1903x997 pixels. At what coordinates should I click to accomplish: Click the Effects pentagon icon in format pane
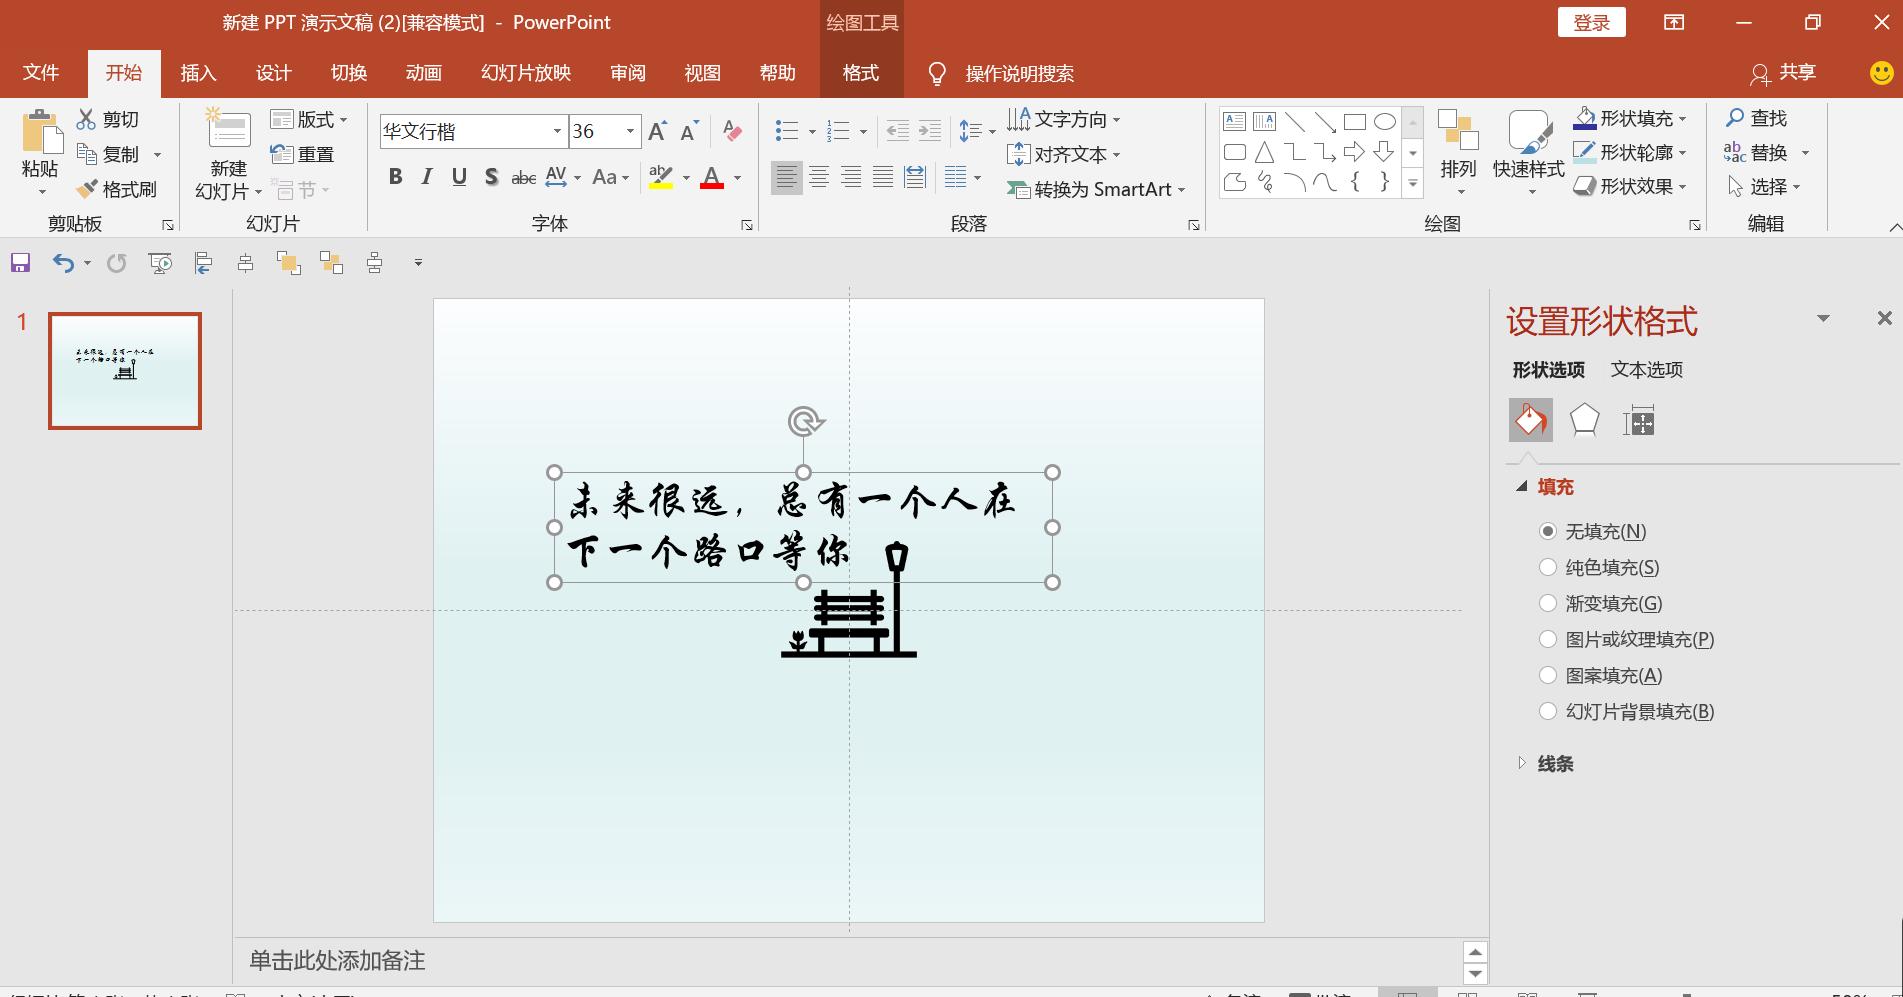point(1585,420)
